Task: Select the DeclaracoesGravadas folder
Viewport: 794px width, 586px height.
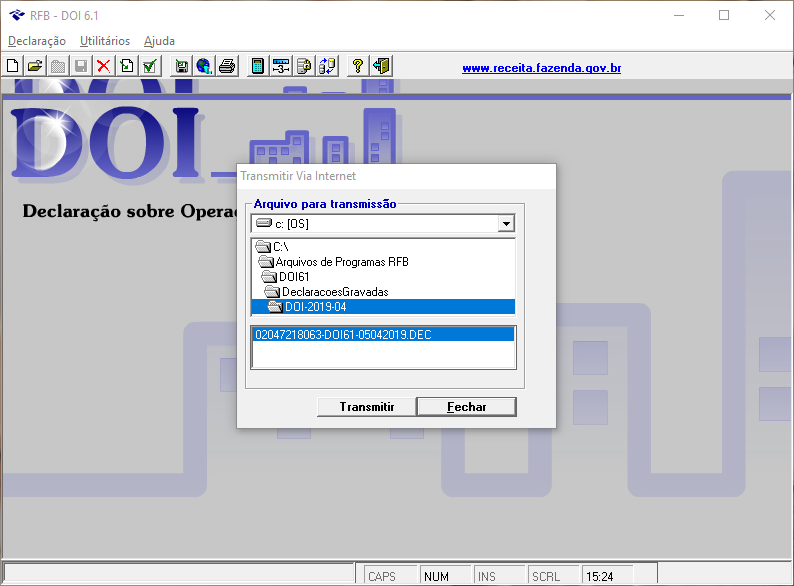Action: 383,292
